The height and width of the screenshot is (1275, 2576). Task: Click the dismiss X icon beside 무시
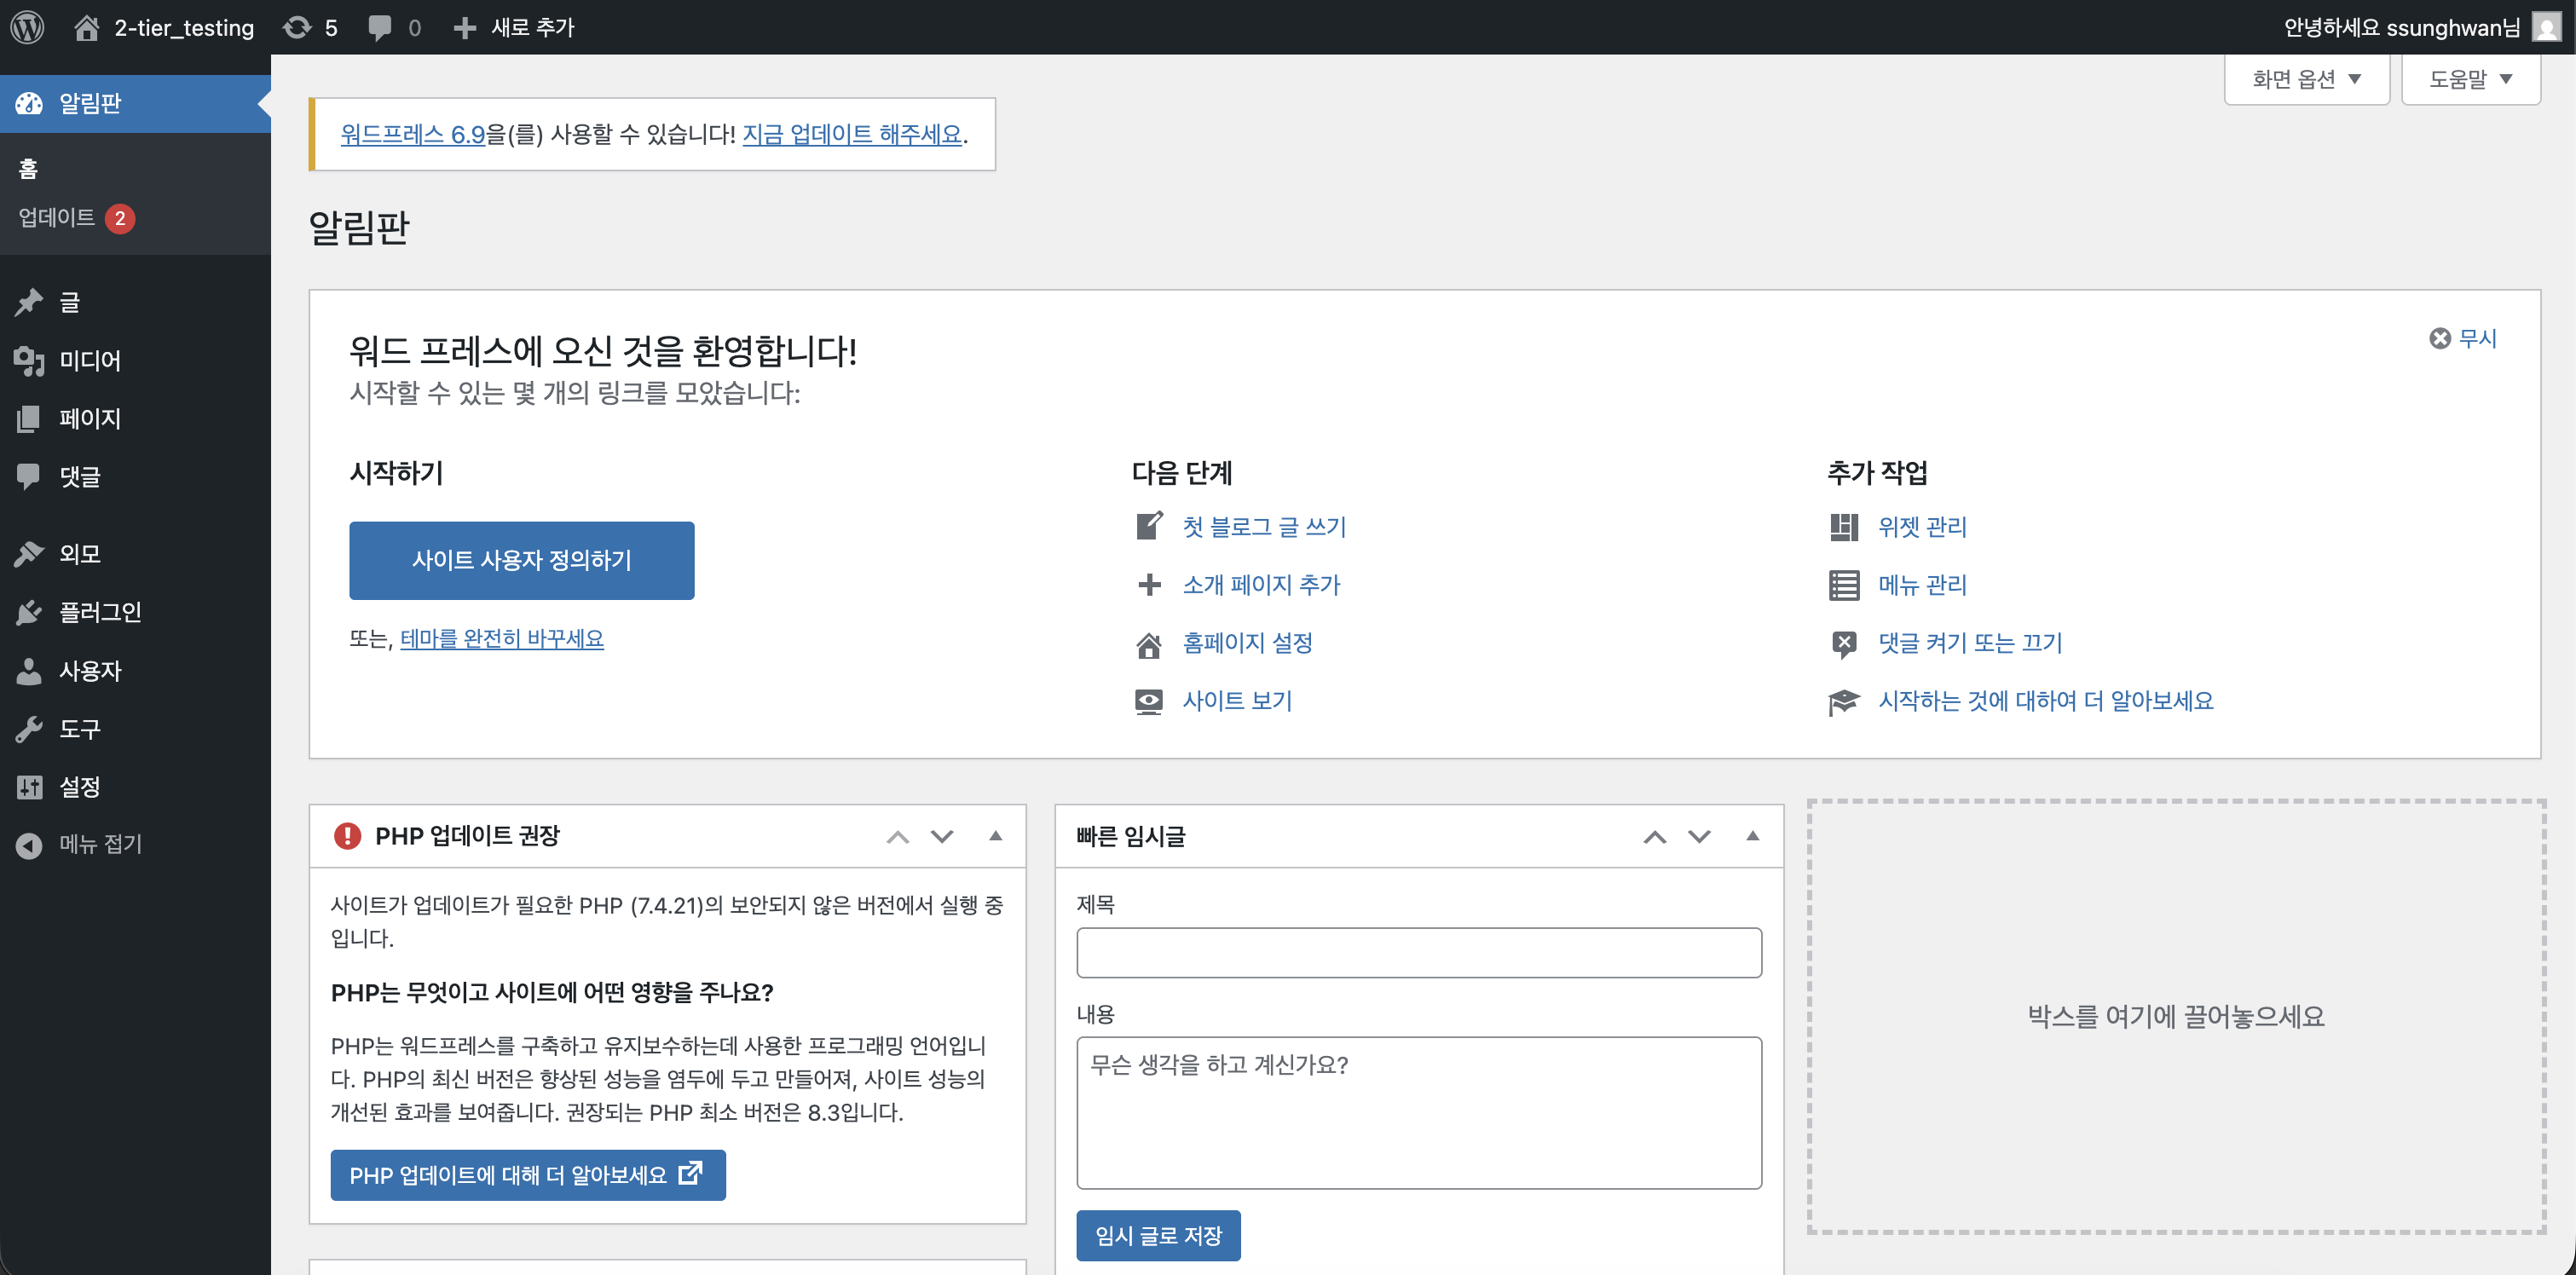(x=2440, y=339)
